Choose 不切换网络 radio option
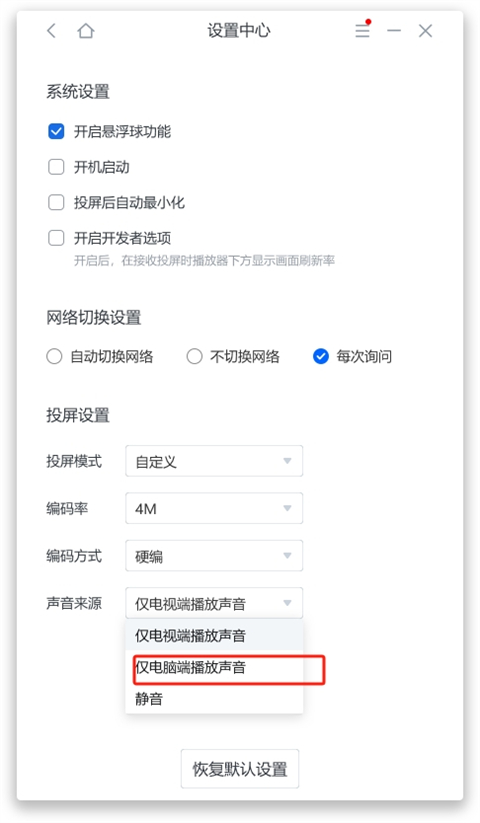The image size is (480, 823). pyautogui.click(x=194, y=357)
